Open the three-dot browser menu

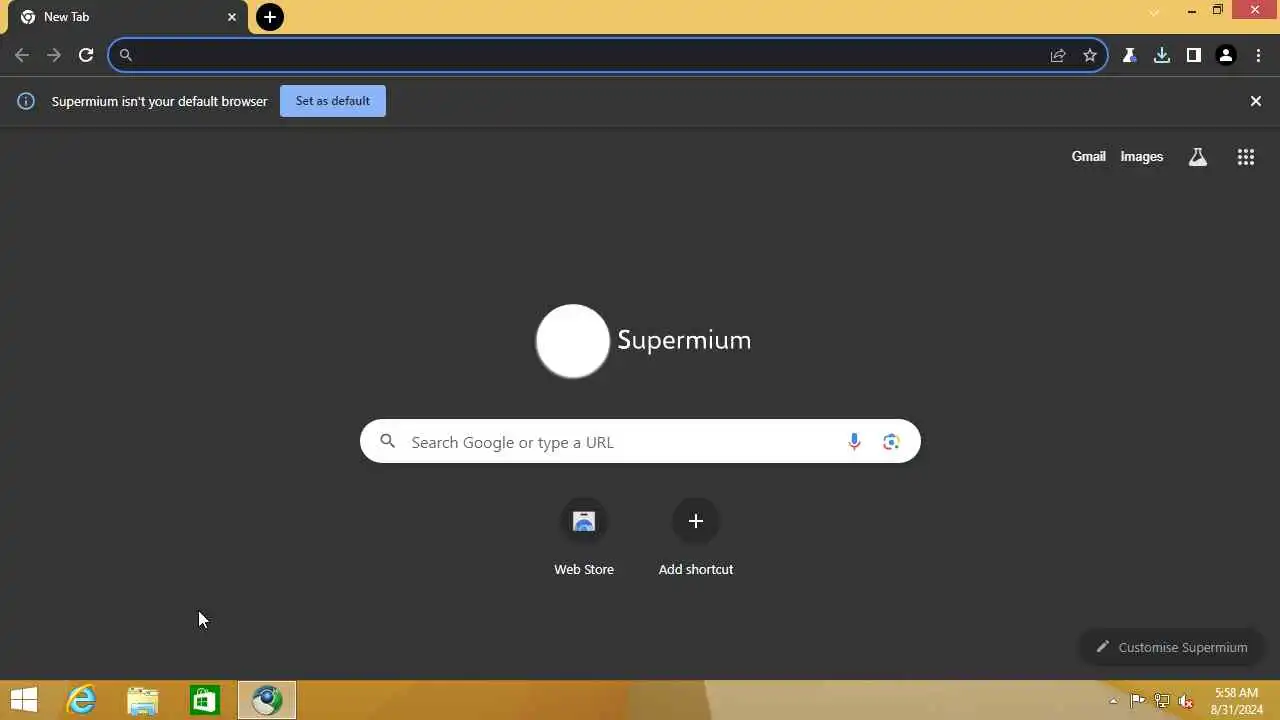coord(1258,55)
